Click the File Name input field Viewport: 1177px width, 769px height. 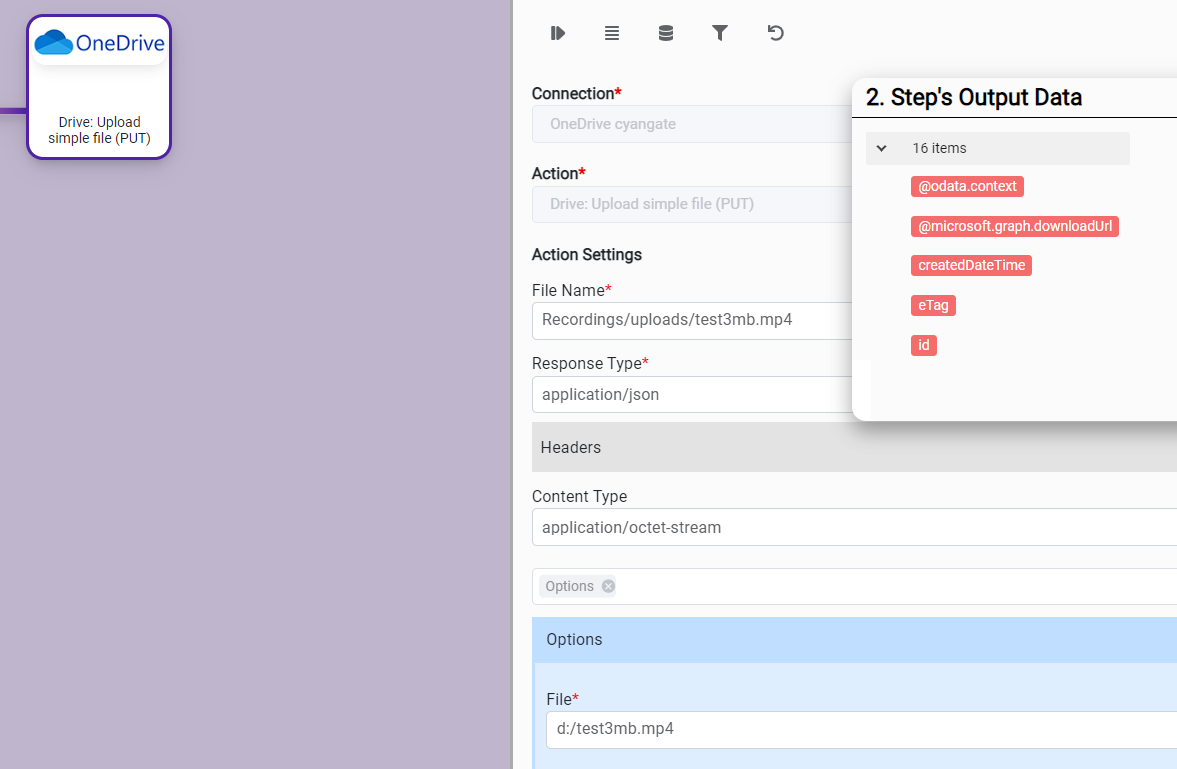click(x=690, y=320)
